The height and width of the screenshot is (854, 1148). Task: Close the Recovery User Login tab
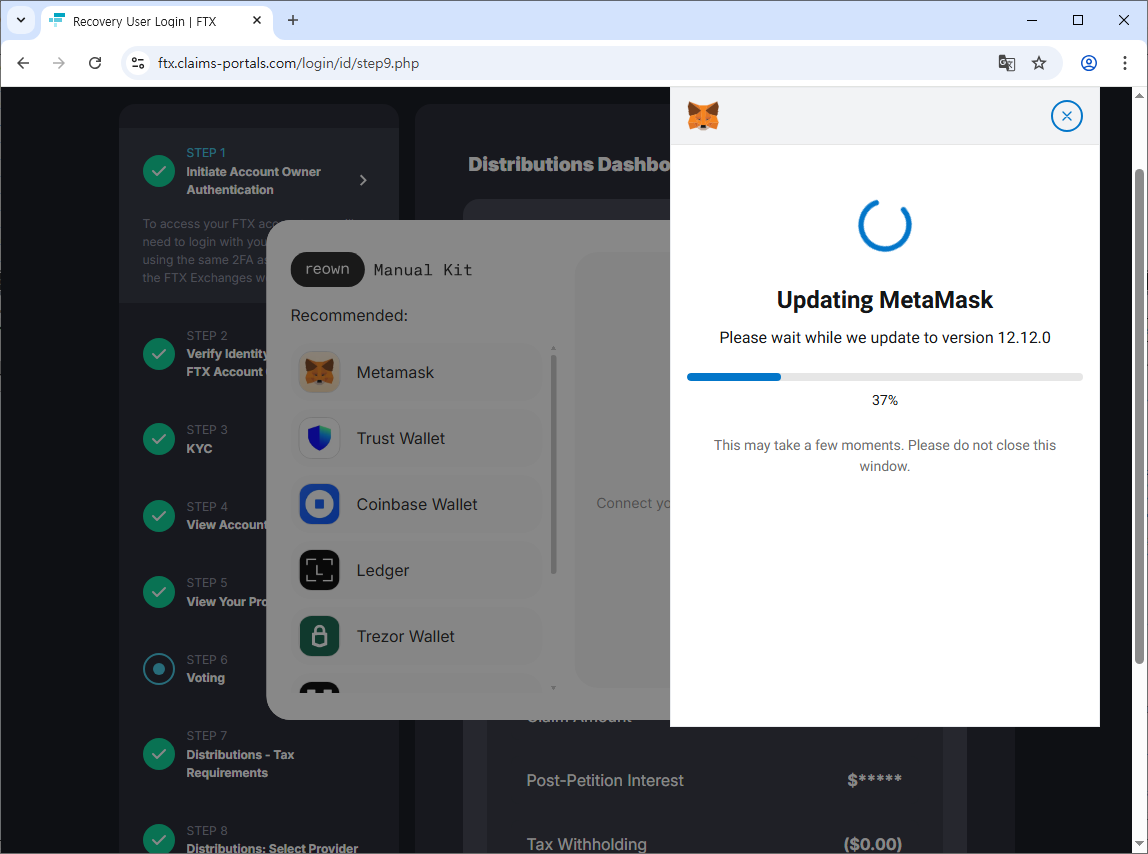point(257,21)
